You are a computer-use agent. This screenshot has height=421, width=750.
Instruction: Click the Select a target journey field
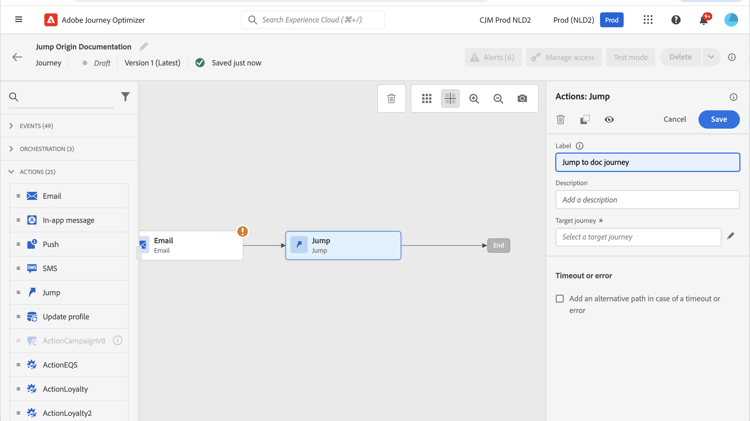[x=638, y=237]
